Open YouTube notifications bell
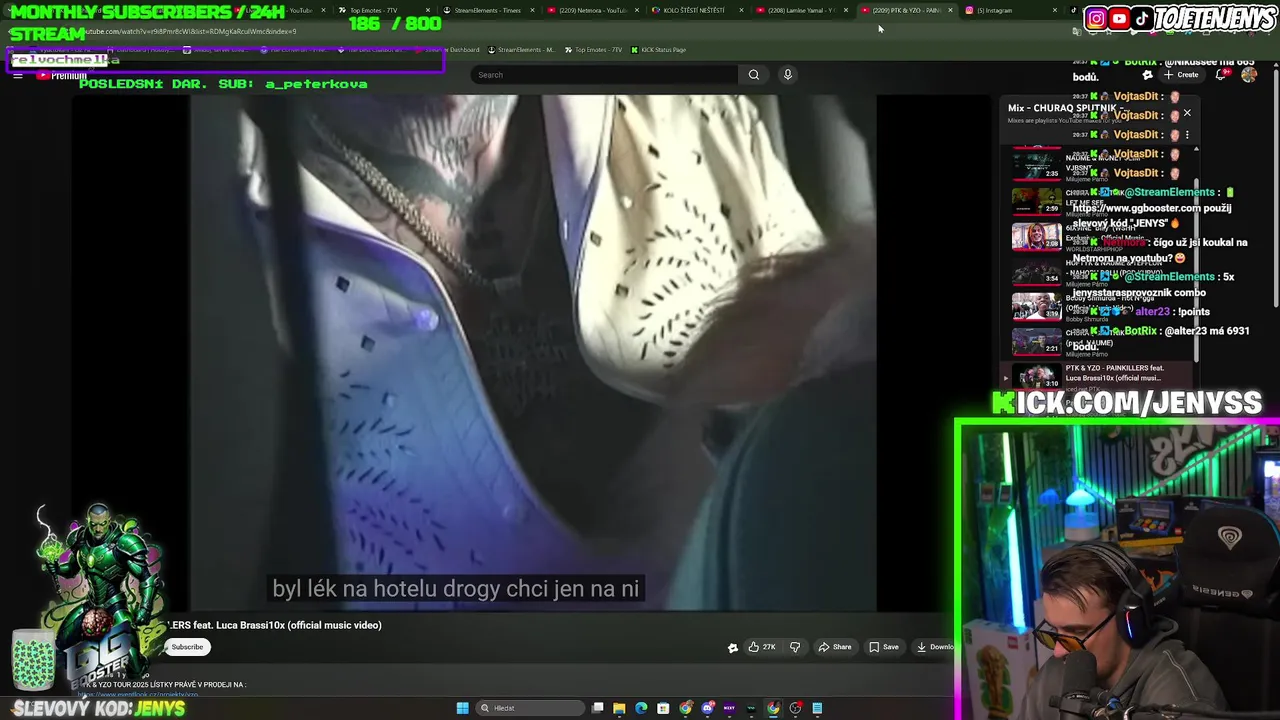Image resolution: width=1280 pixels, height=720 pixels. [x=1221, y=75]
